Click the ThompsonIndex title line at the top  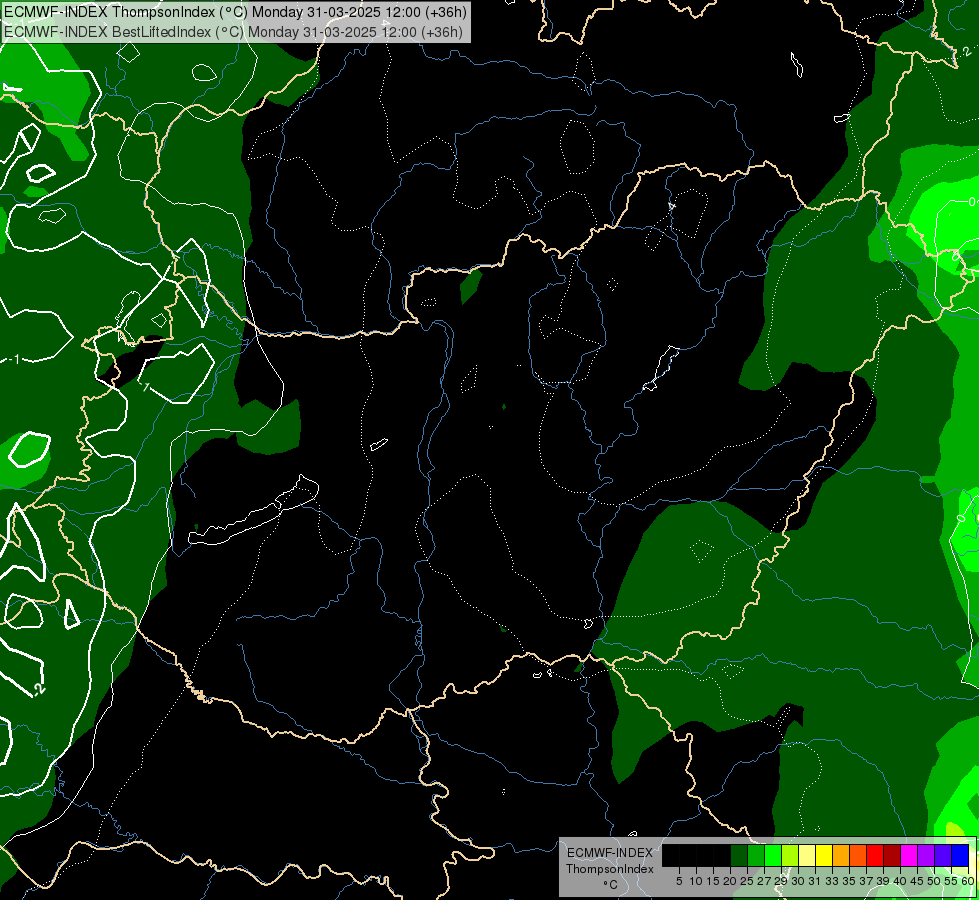235,12
